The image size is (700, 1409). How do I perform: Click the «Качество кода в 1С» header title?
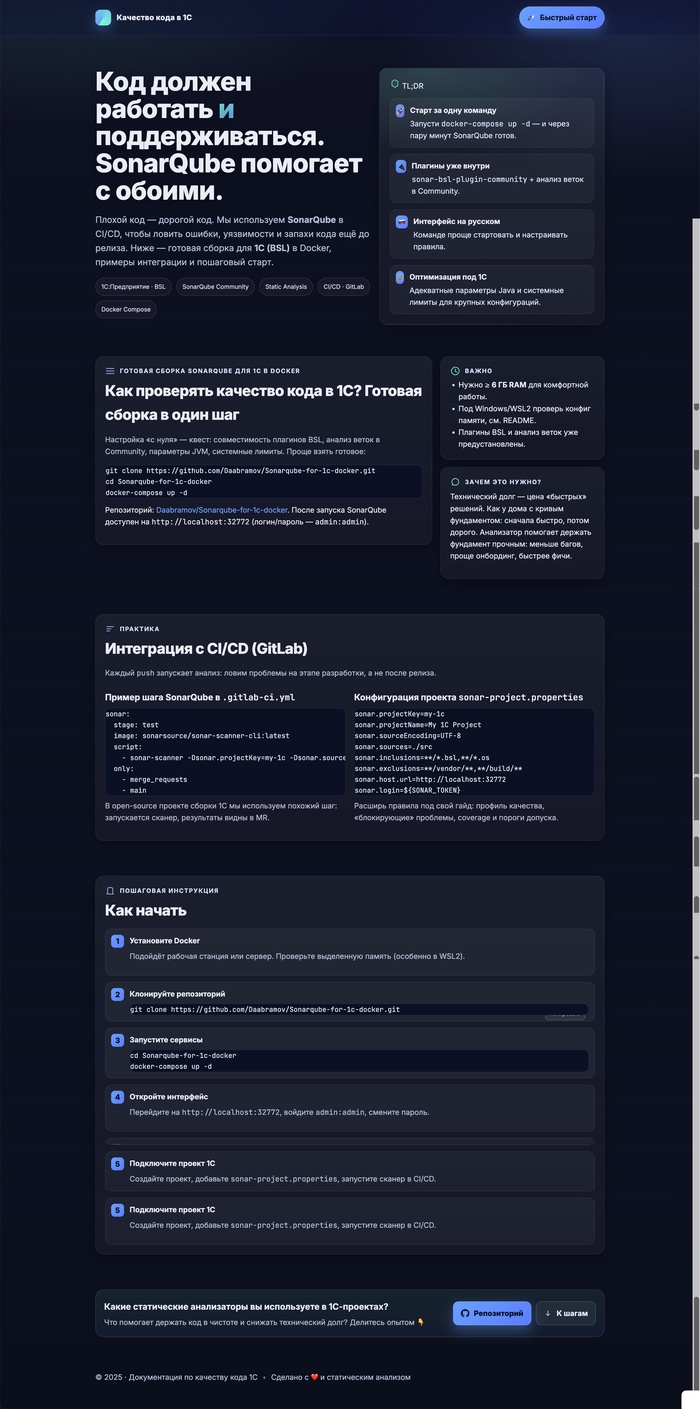[154, 18]
